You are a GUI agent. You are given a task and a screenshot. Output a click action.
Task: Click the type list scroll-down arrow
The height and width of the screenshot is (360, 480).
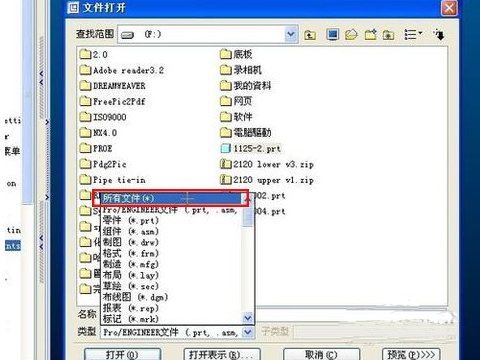click(248, 318)
